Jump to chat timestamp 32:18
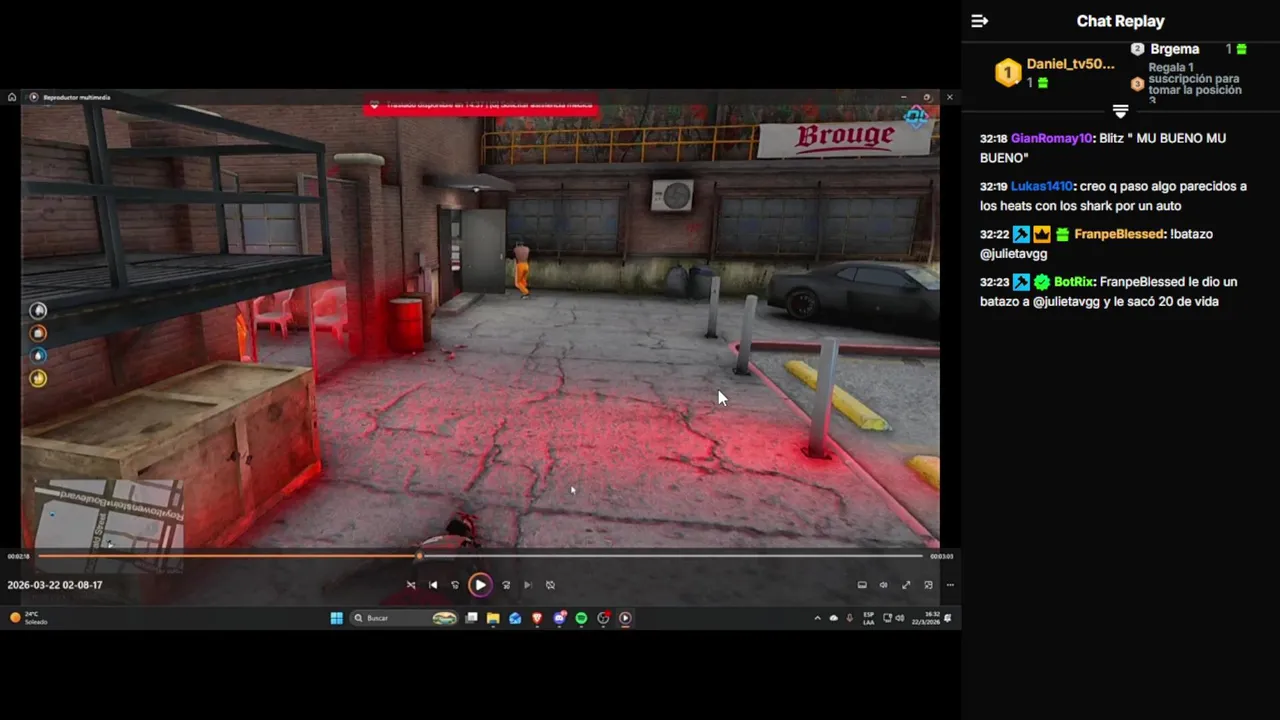 tap(993, 138)
